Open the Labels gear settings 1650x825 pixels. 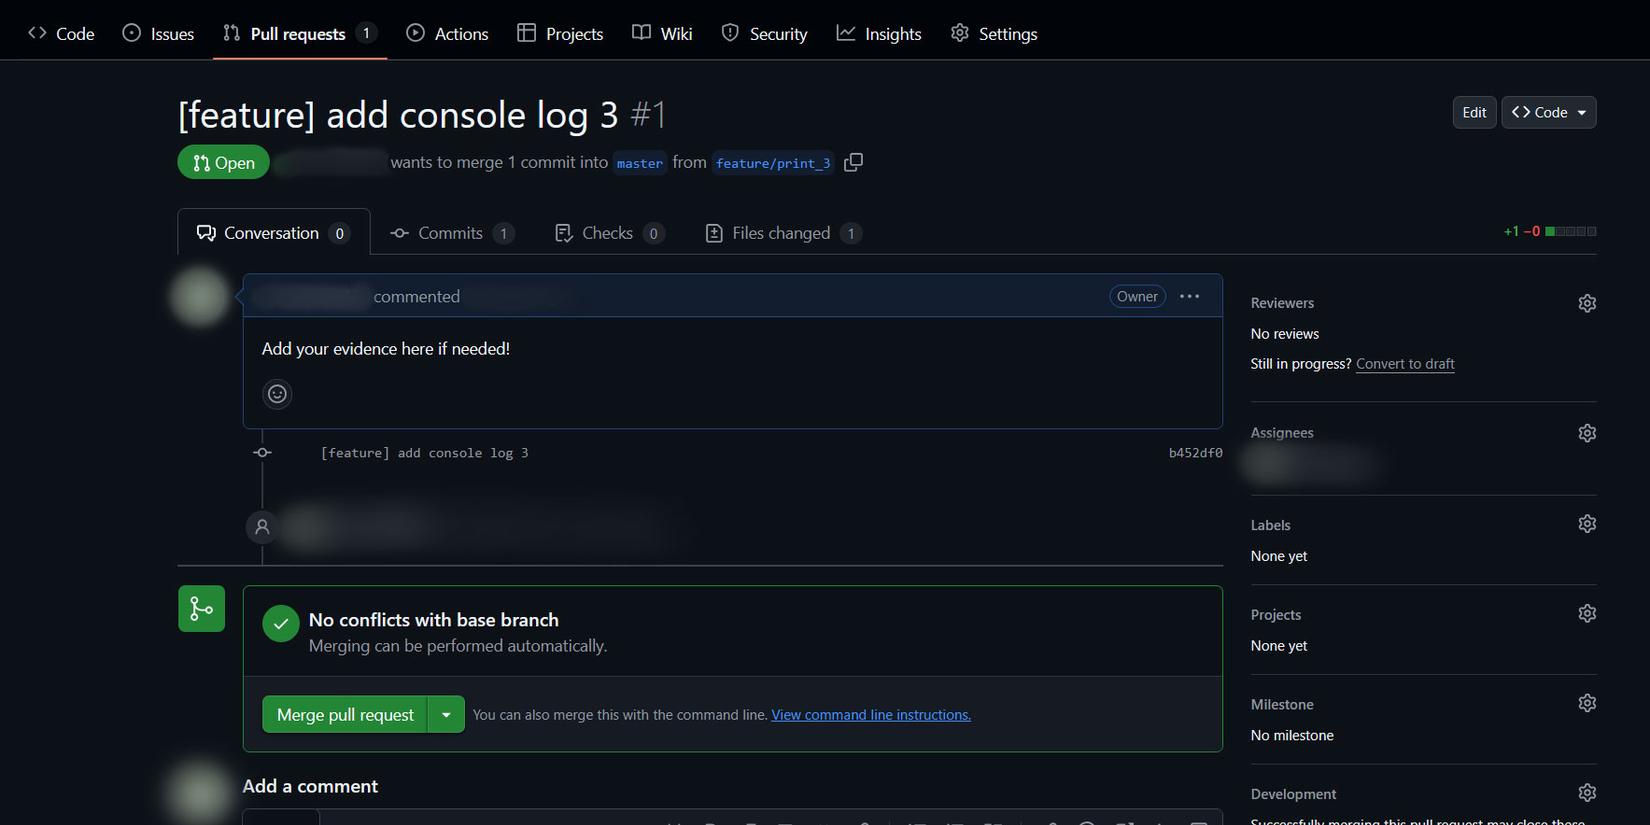1587,524
